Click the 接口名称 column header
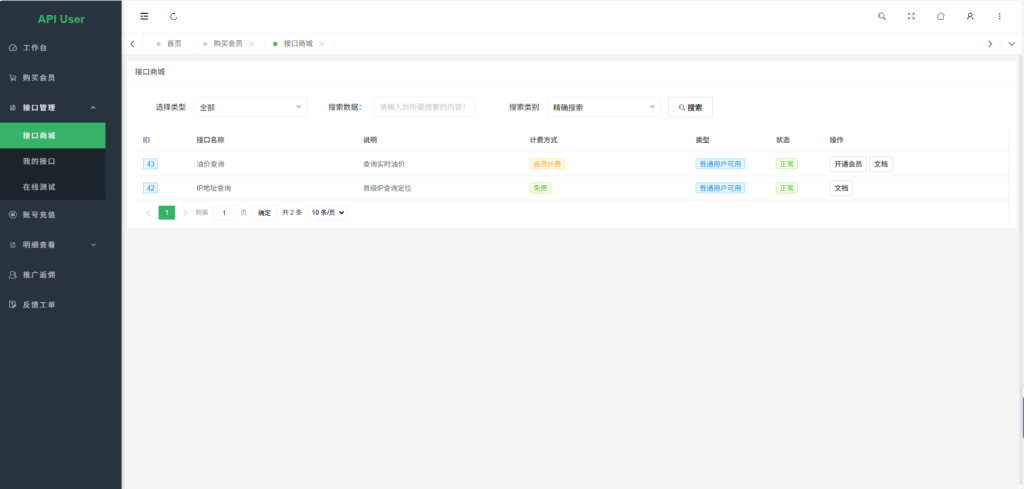 tap(210, 140)
